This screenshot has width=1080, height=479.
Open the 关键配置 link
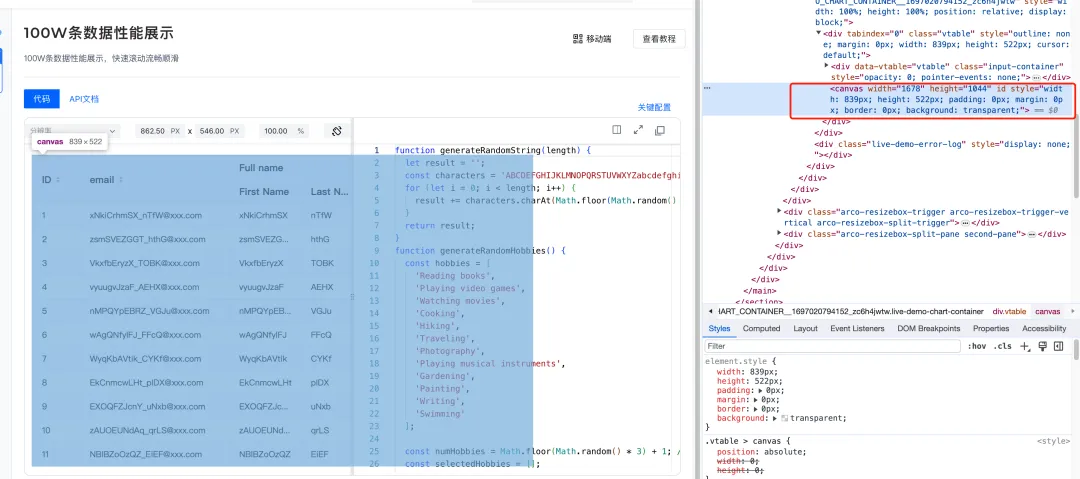[654, 107]
